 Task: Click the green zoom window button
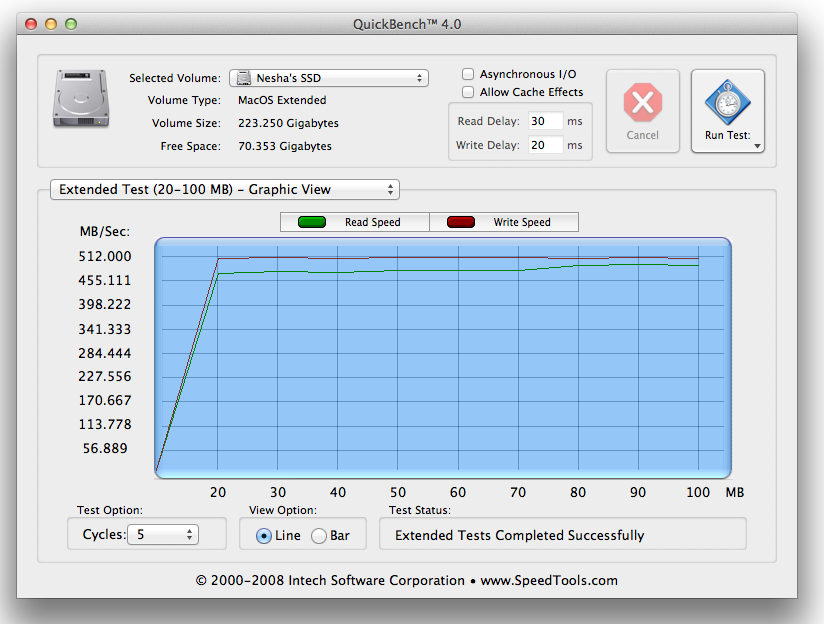pos(71,24)
